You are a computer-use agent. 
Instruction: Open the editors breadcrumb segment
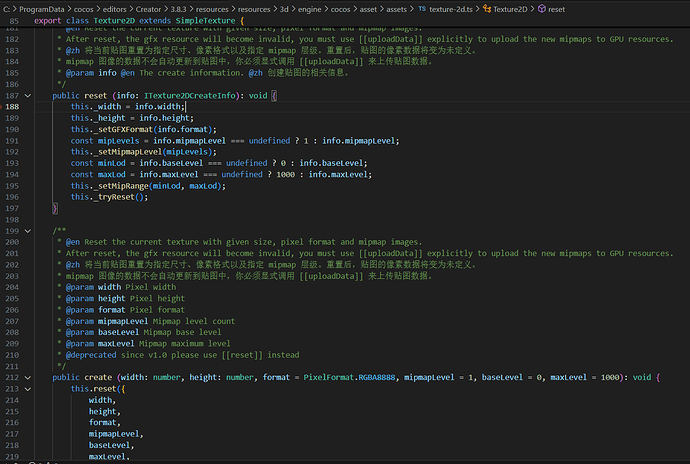coord(122,8)
